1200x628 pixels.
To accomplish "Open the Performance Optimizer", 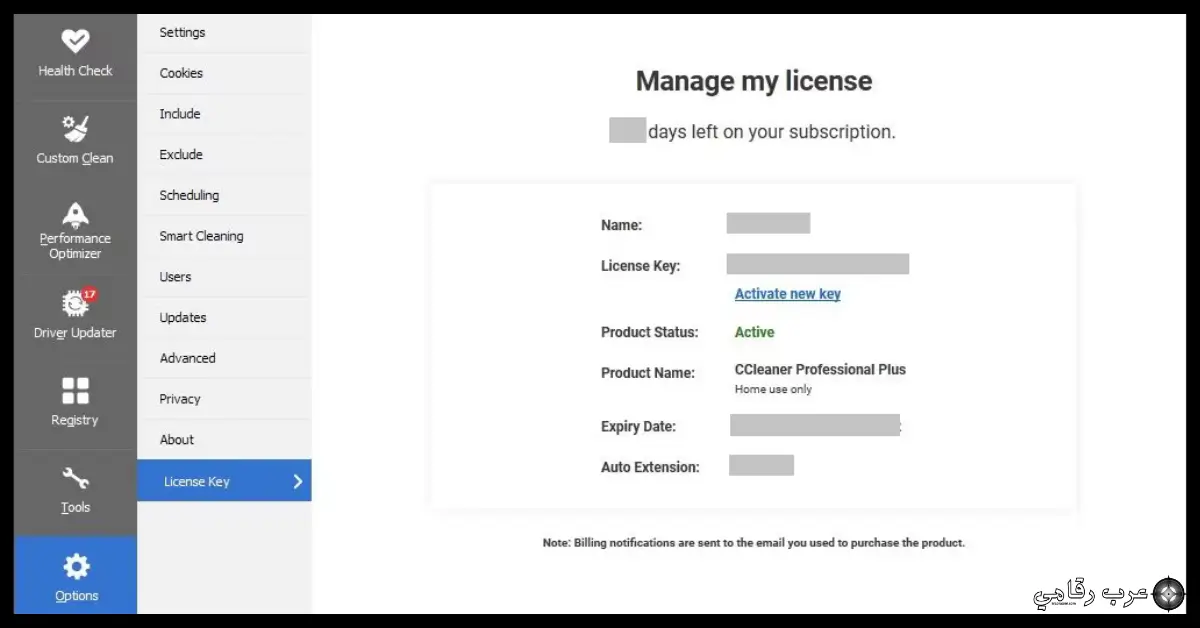I will (x=75, y=230).
